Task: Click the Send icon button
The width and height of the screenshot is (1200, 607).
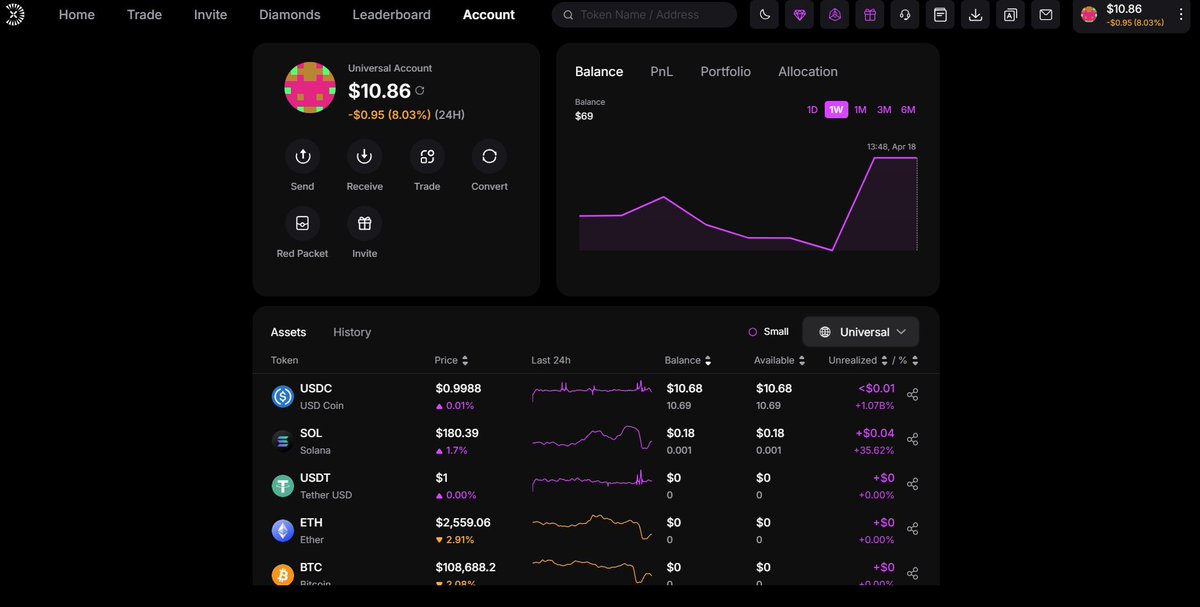Action: (302, 156)
